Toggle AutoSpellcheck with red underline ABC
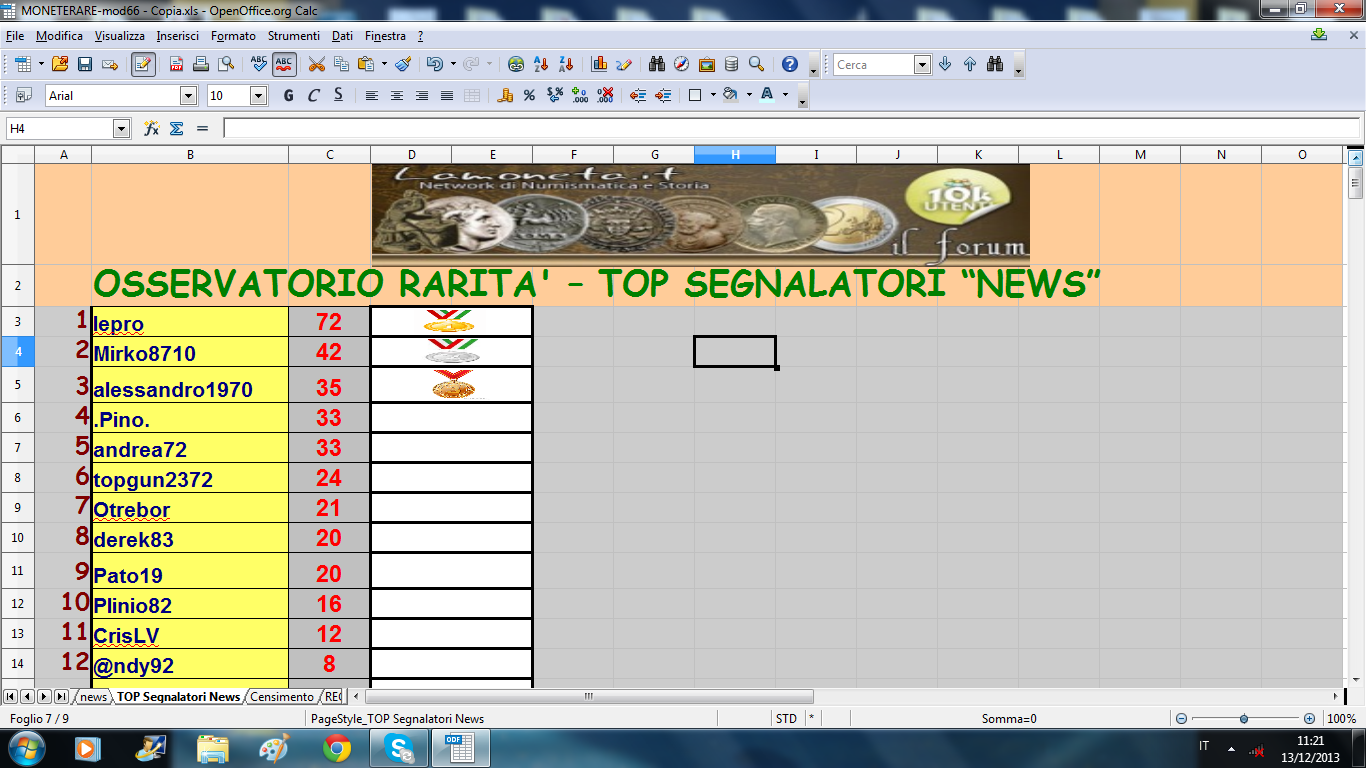Screen dimensions: 1366x768 284,64
